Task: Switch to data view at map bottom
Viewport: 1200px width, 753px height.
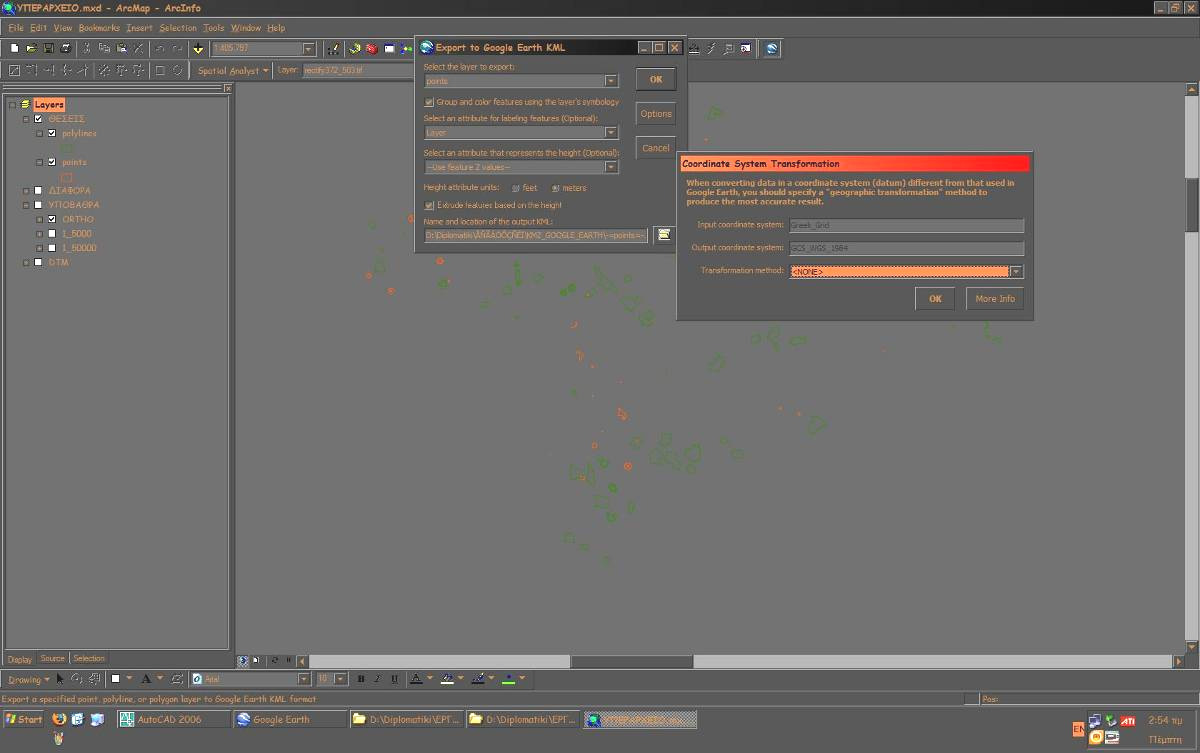Action: click(x=243, y=660)
